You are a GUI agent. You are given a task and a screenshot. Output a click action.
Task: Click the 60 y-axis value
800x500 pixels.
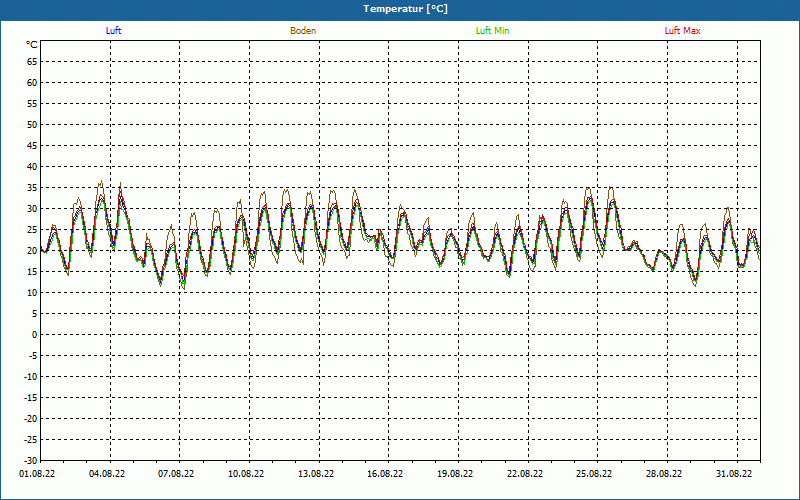point(32,83)
